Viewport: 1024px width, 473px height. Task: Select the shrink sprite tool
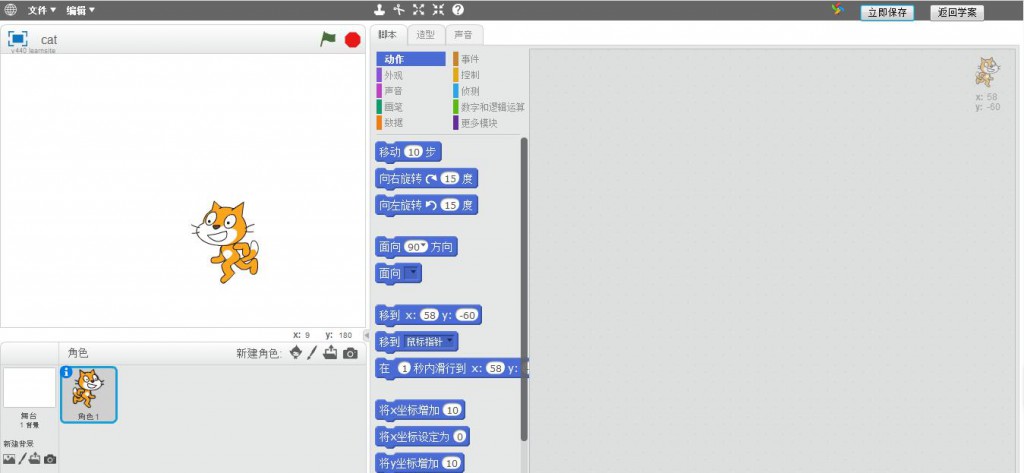click(x=438, y=9)
